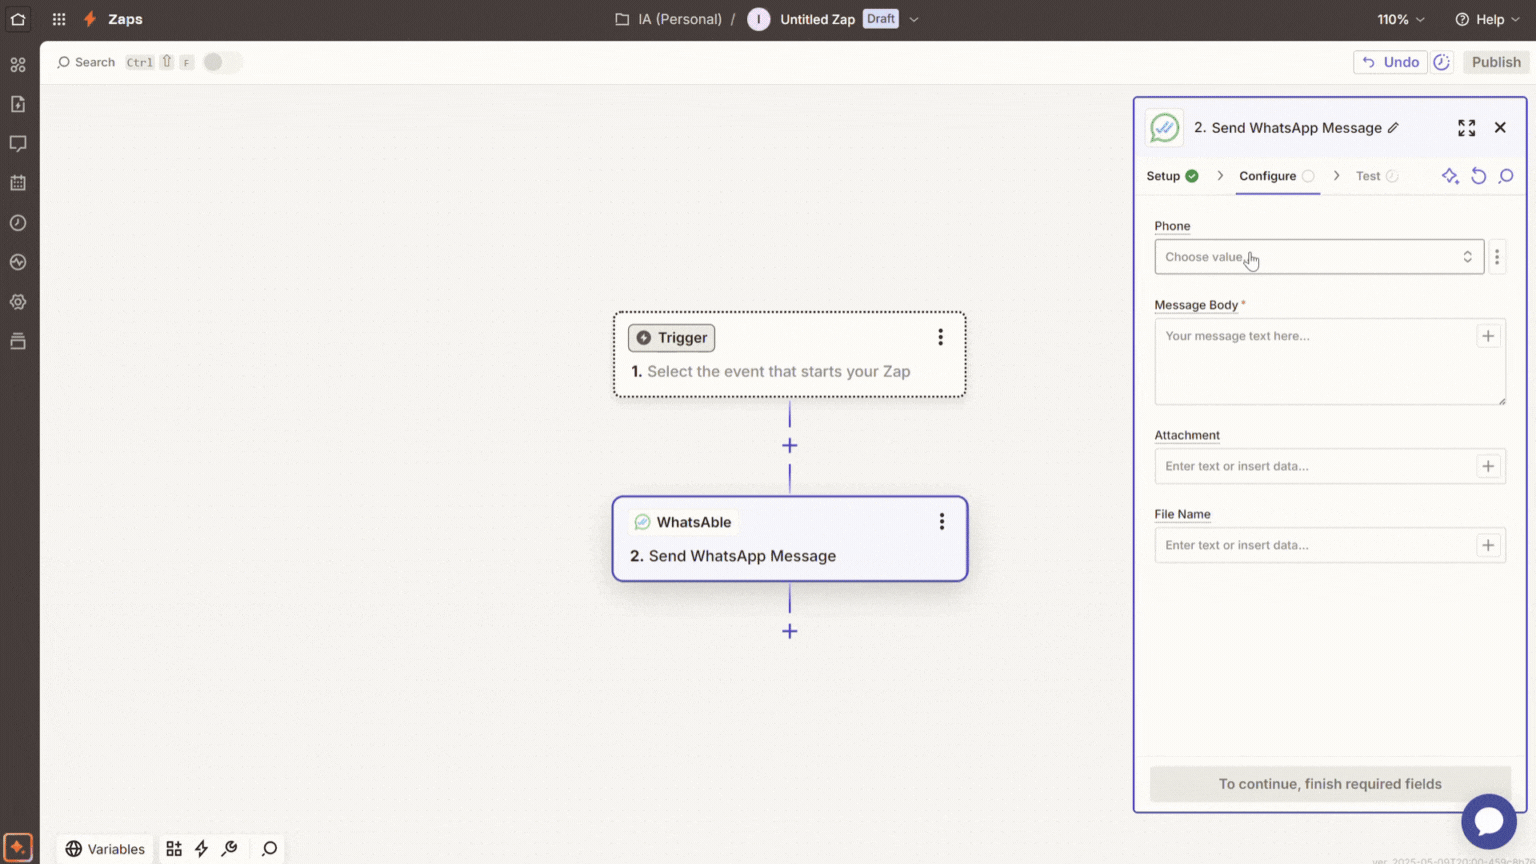Open the top icon in left sidebar
Viewport: 1536px width, 864px height.
click(x=18, y=65)
